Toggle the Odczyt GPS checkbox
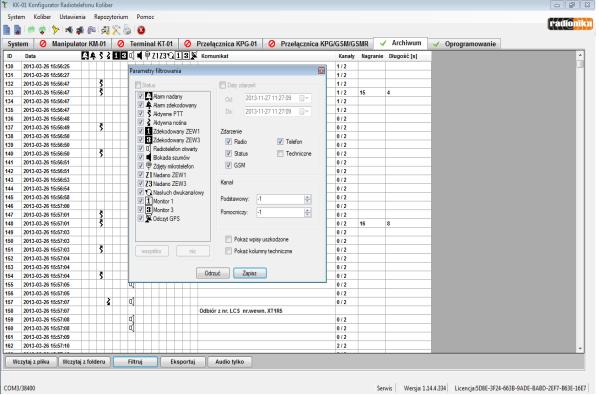599x395 pixels. (x=140, y=219)
